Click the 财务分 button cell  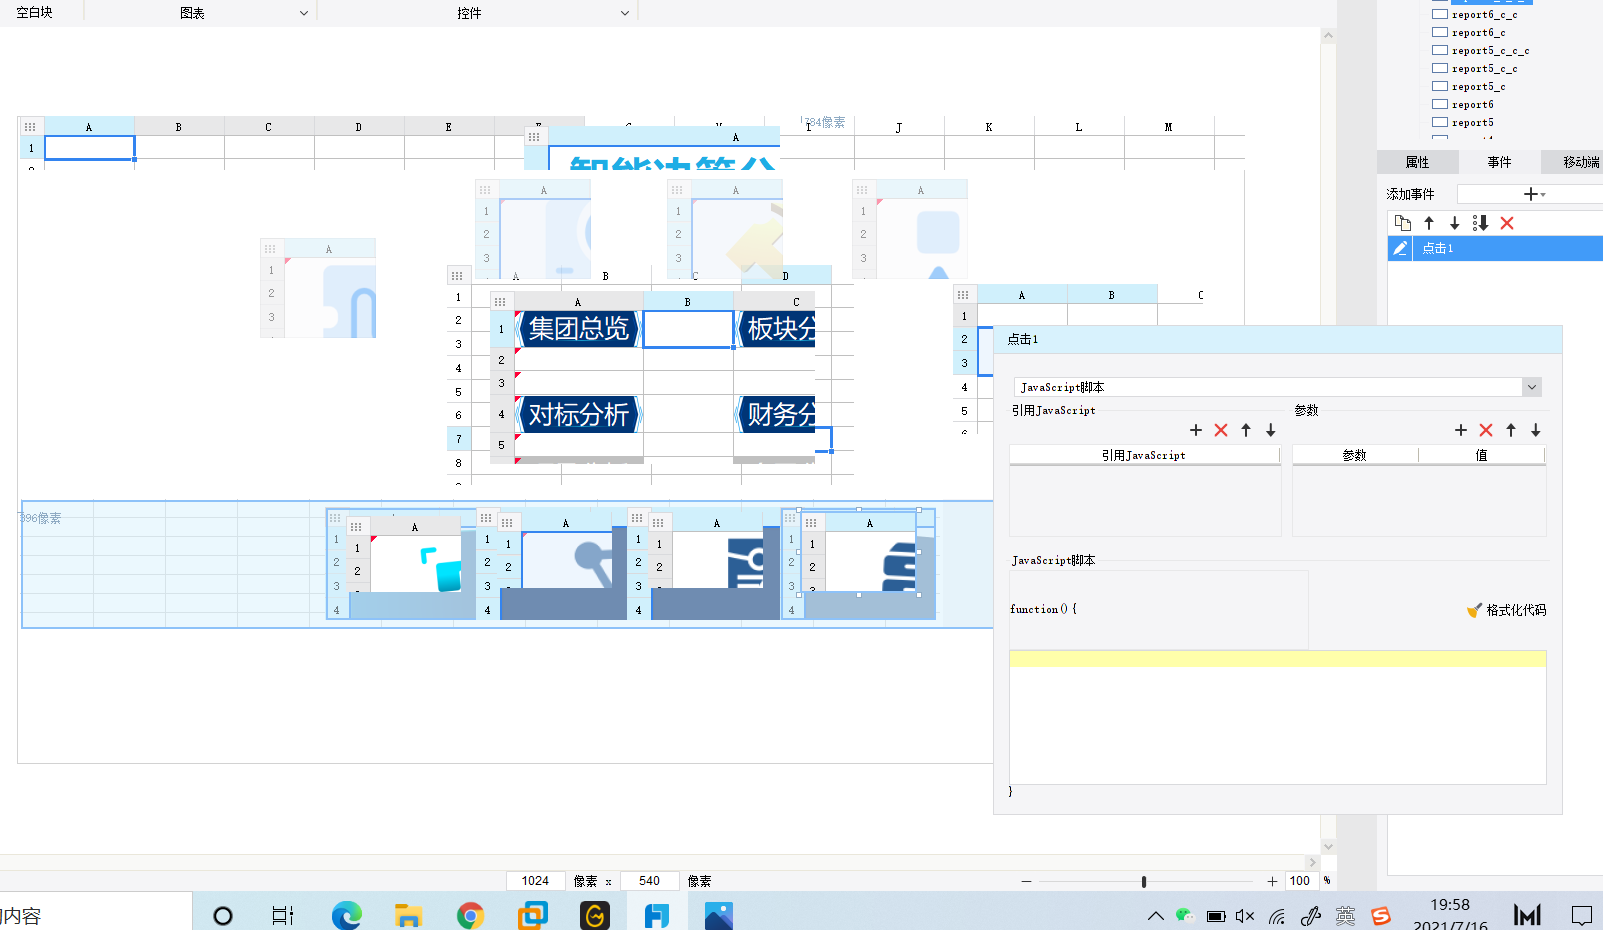[777, 414]
